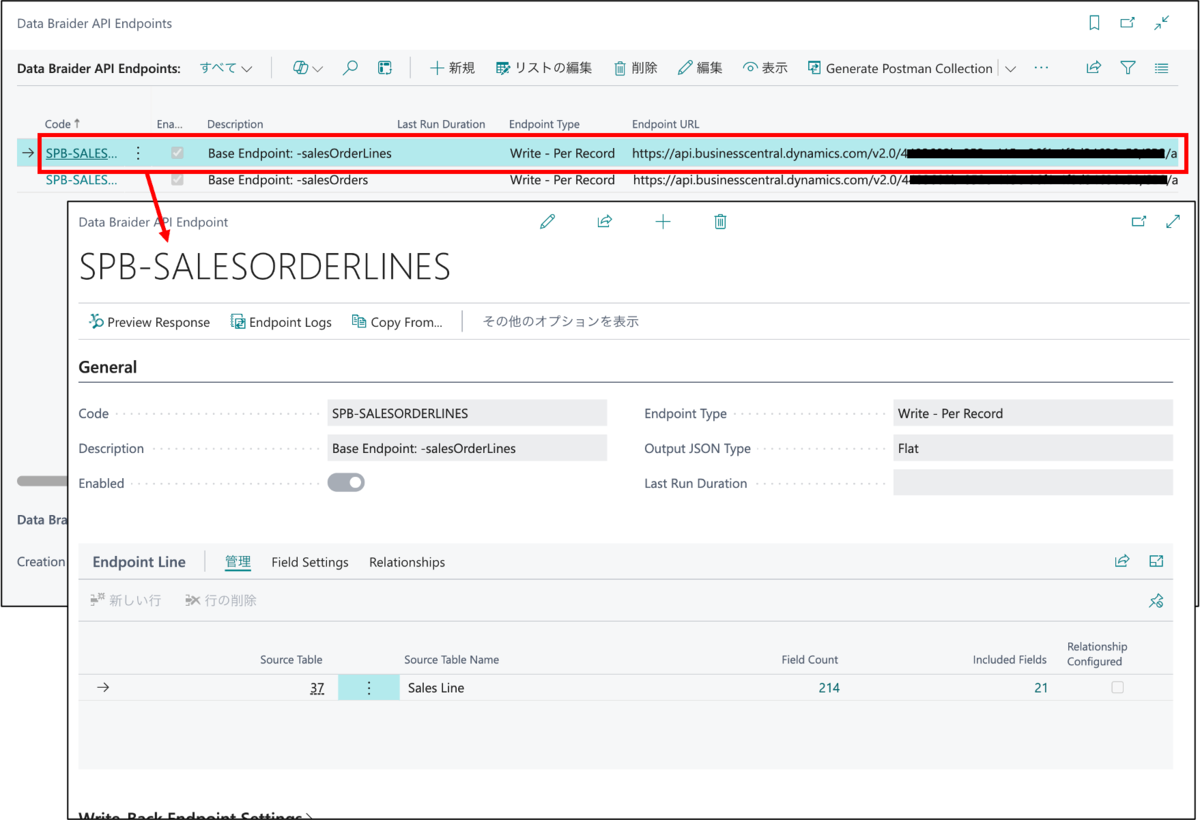Expand the dropdown beside Generate Postman Collection
Screen dimensions: 1200x820
[x=1010, y=69]
